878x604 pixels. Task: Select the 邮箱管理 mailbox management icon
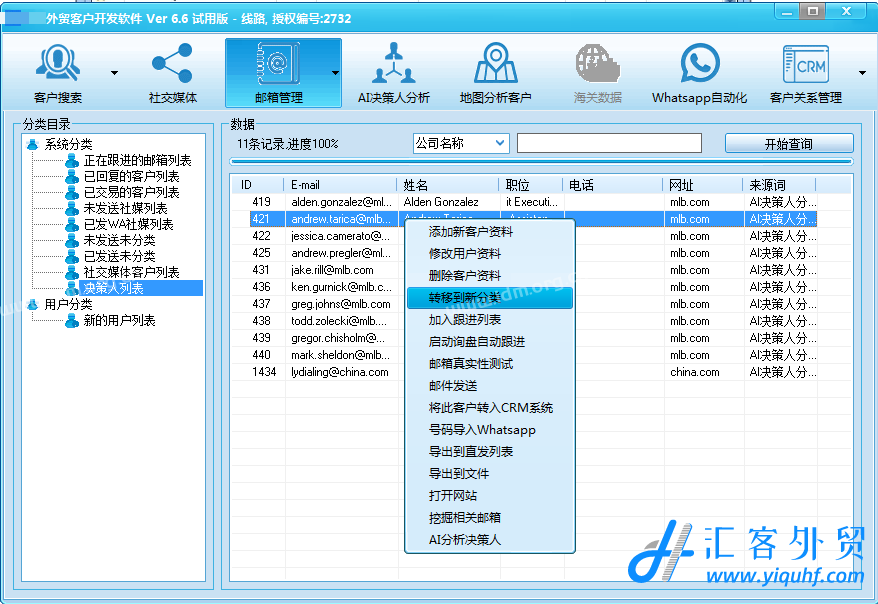(278, 73)
